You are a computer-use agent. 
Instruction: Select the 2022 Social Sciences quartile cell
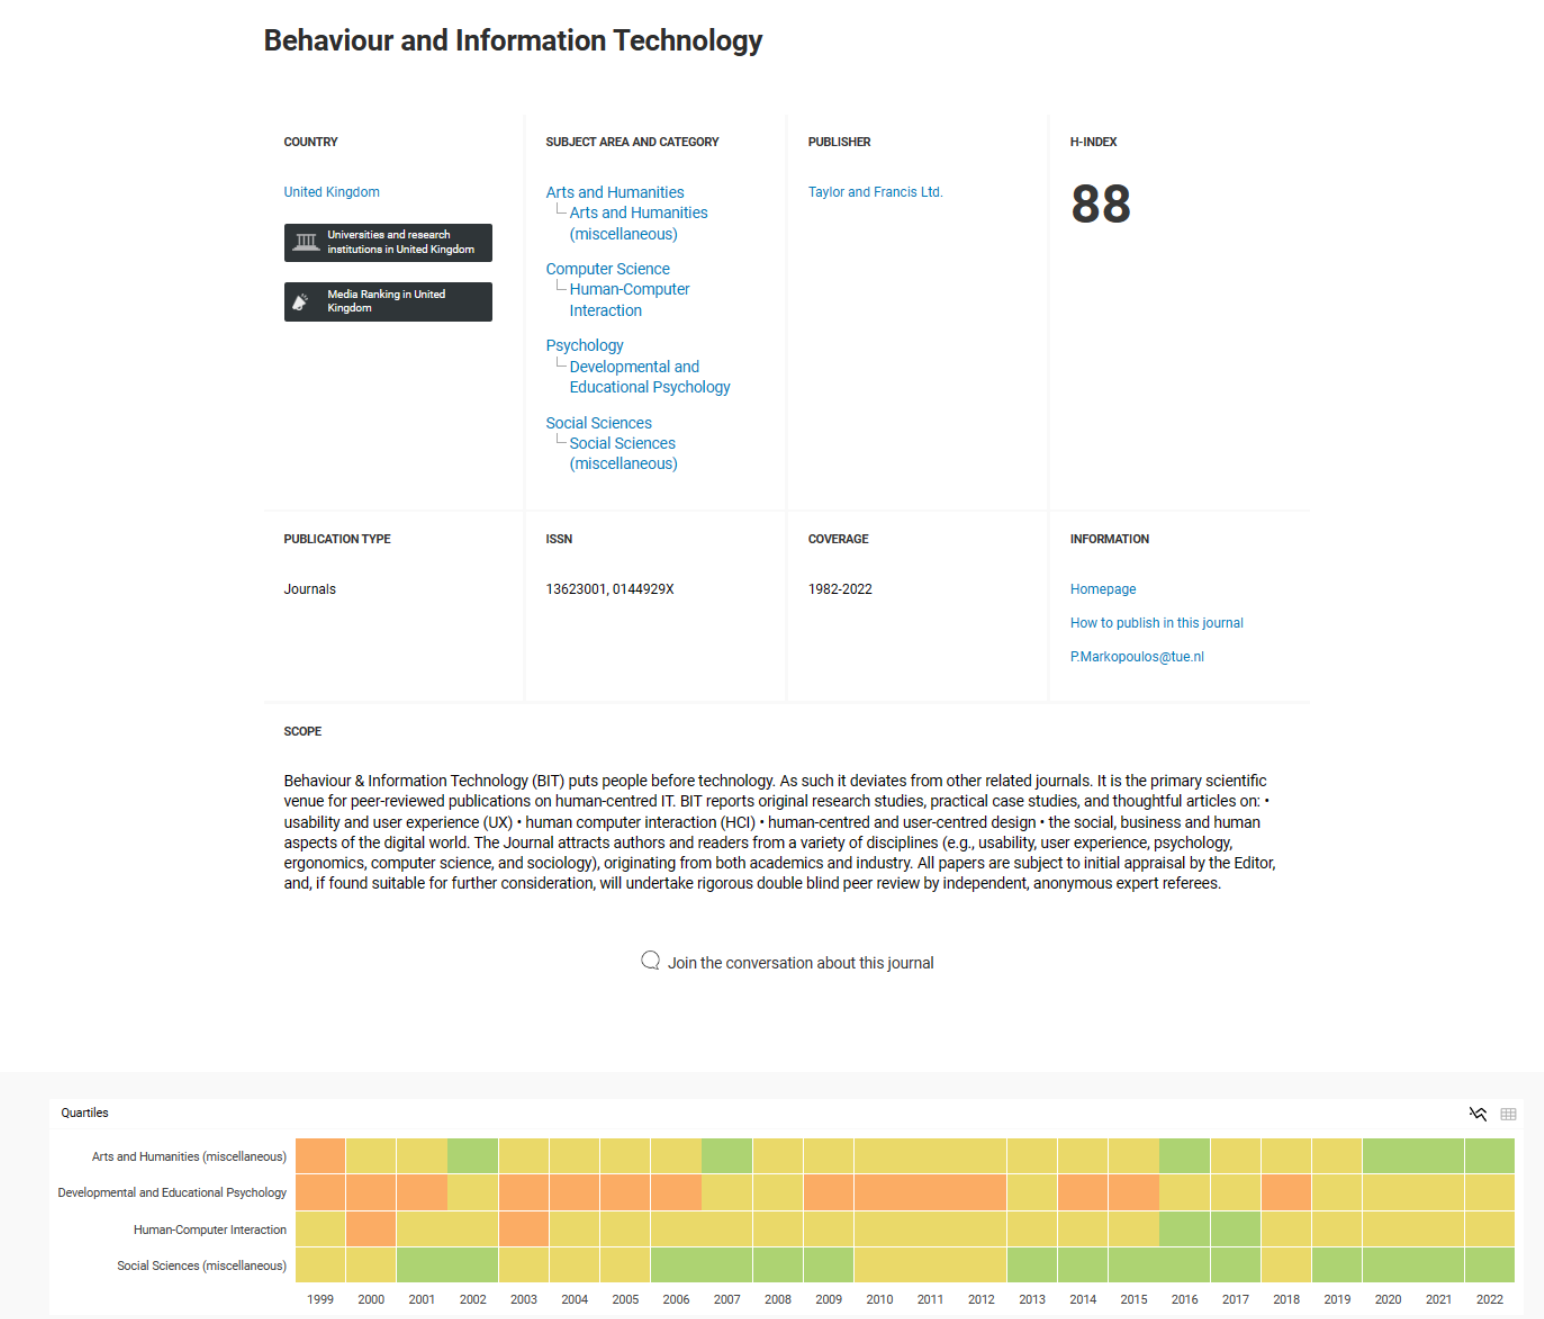[1489, 1264]
